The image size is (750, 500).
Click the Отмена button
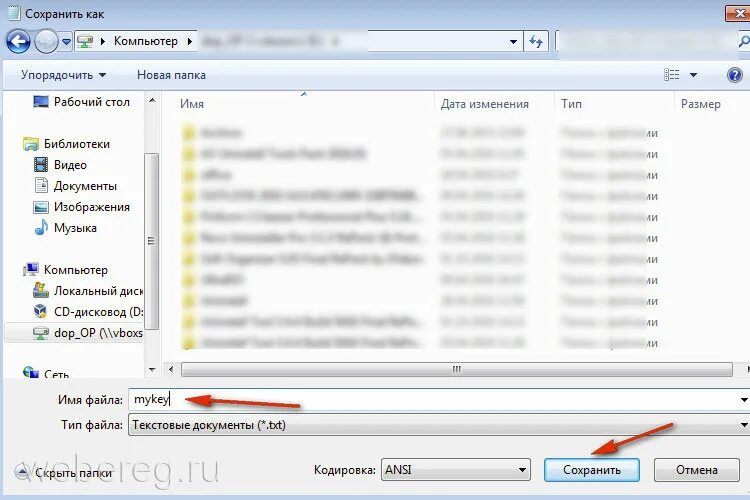coord(696,470)
